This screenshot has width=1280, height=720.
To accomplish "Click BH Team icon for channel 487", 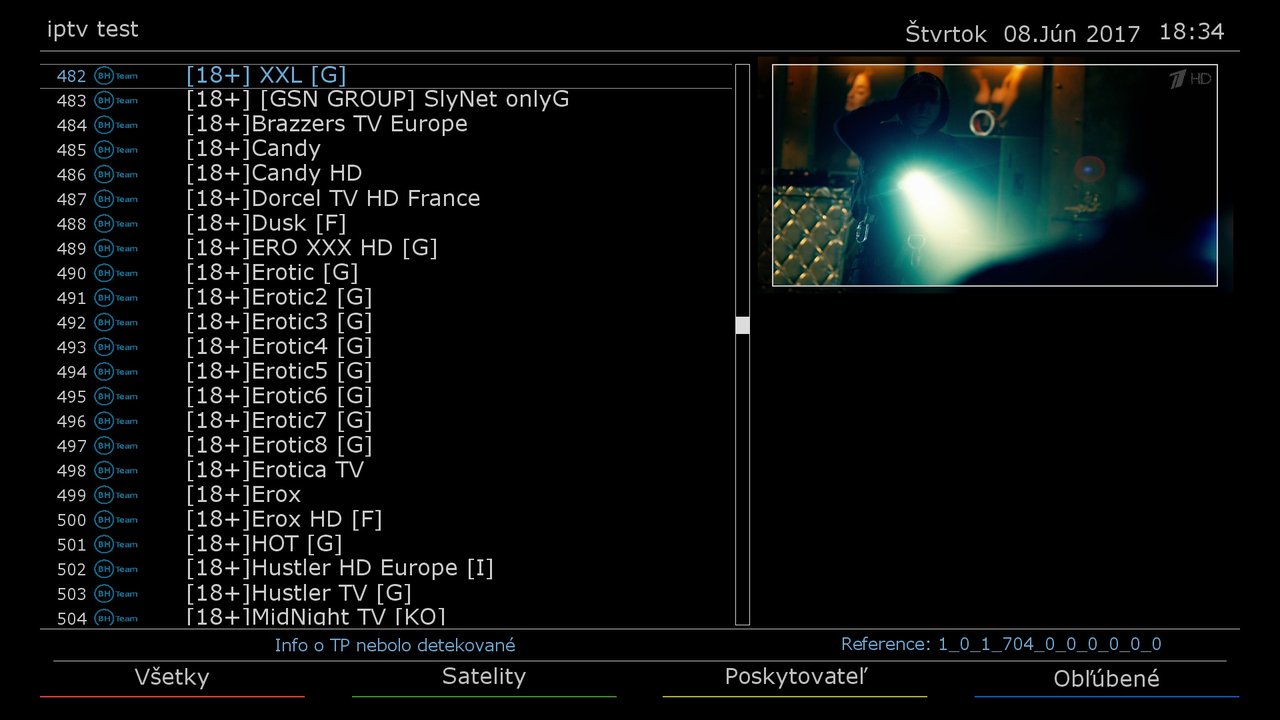I will pyautogui.click(x=116, y=199).
